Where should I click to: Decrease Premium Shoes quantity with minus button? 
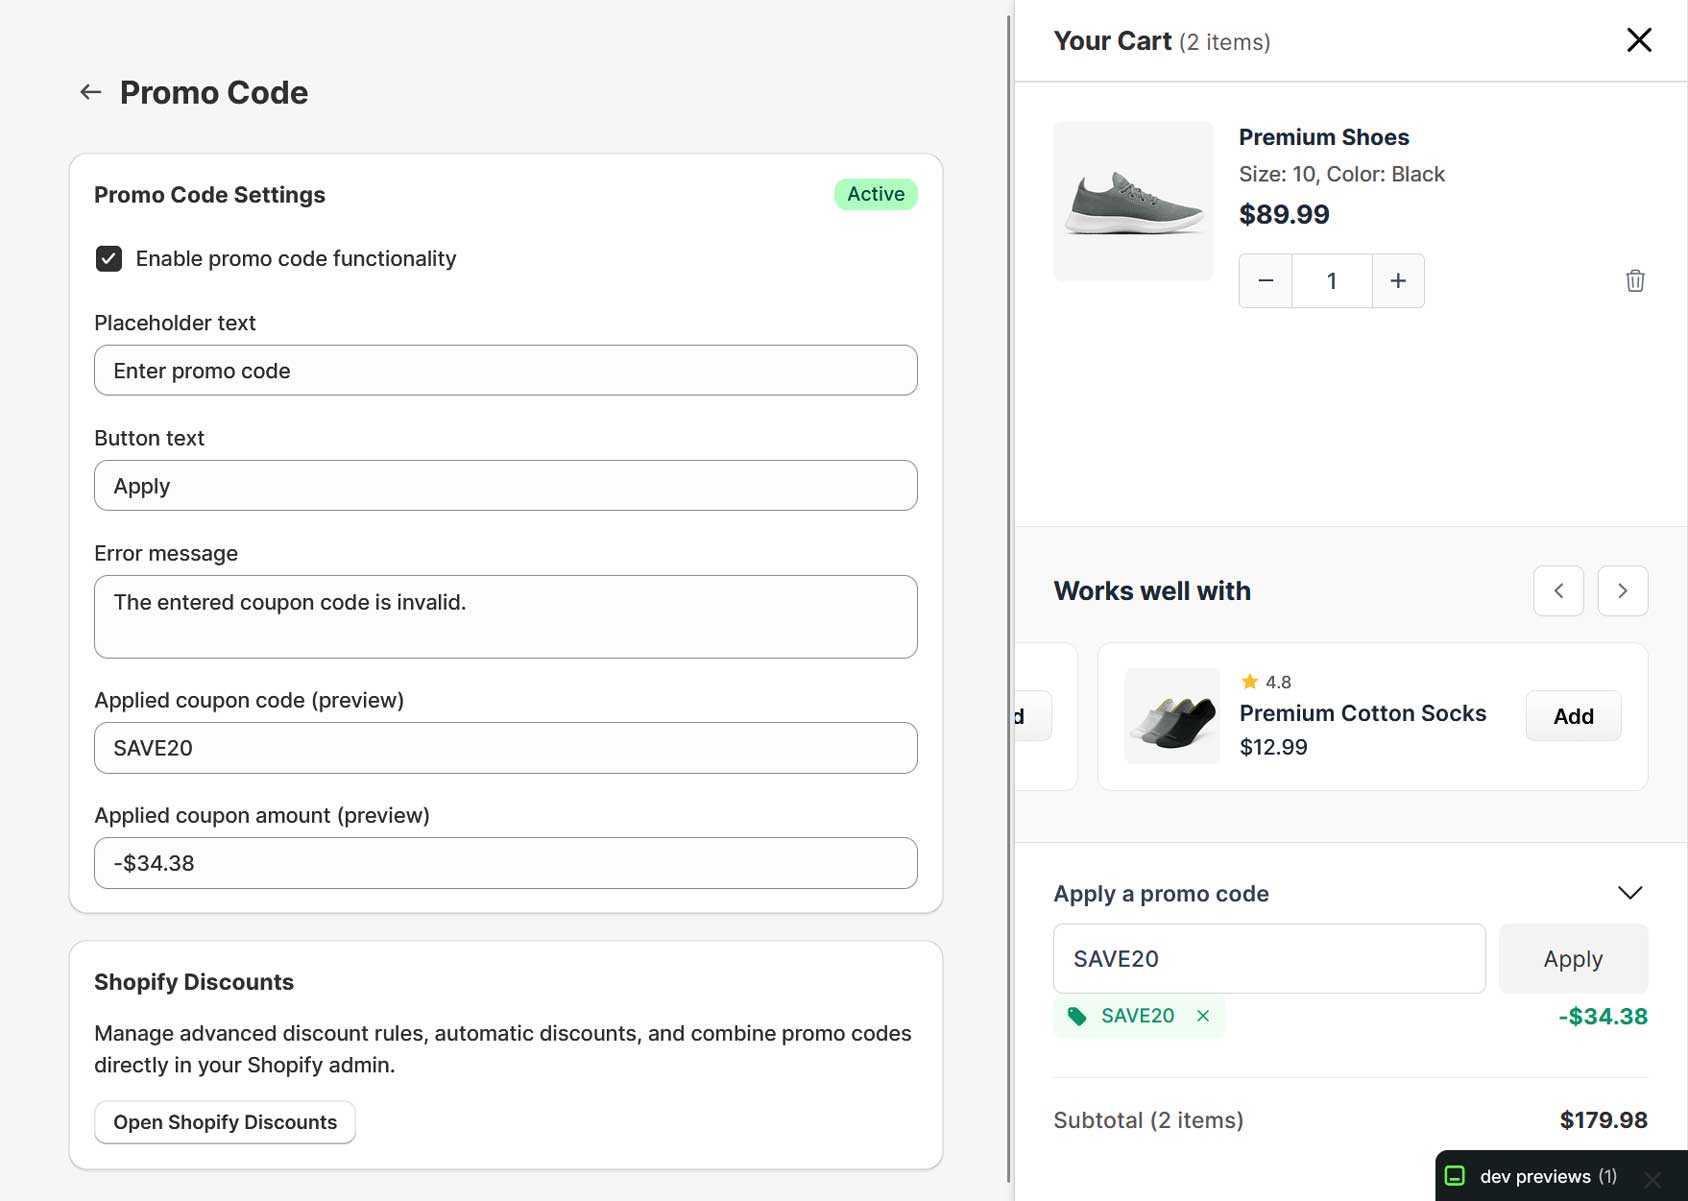tap(1265, 281)
